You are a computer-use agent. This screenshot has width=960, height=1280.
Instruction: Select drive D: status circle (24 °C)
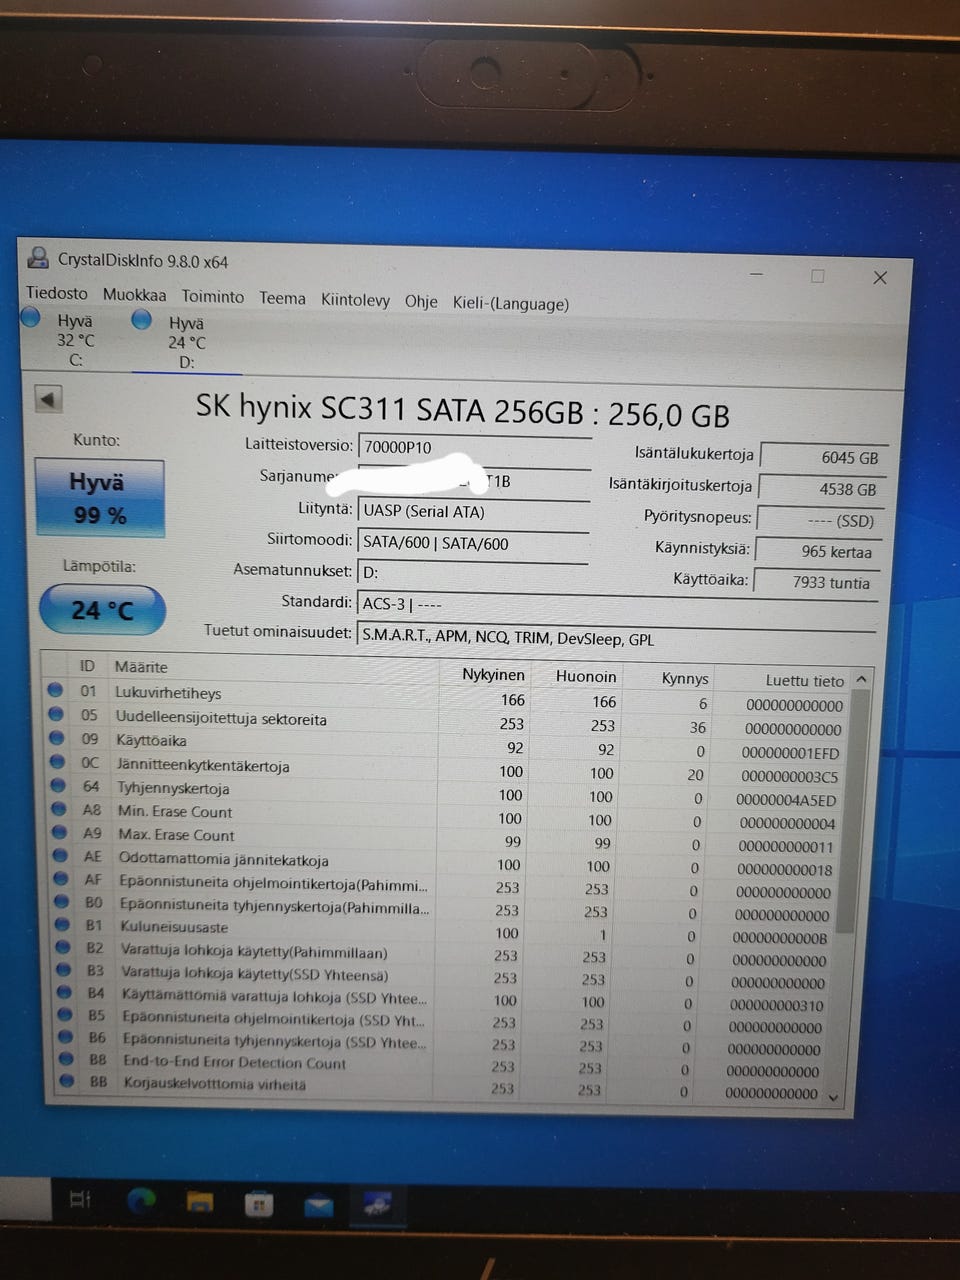pyautogui.click(x=142, y=319)
